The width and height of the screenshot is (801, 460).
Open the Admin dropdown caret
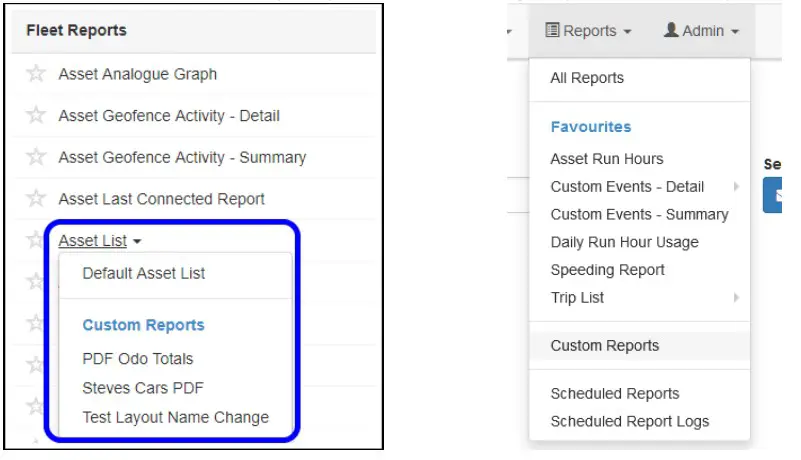(735, 32)
